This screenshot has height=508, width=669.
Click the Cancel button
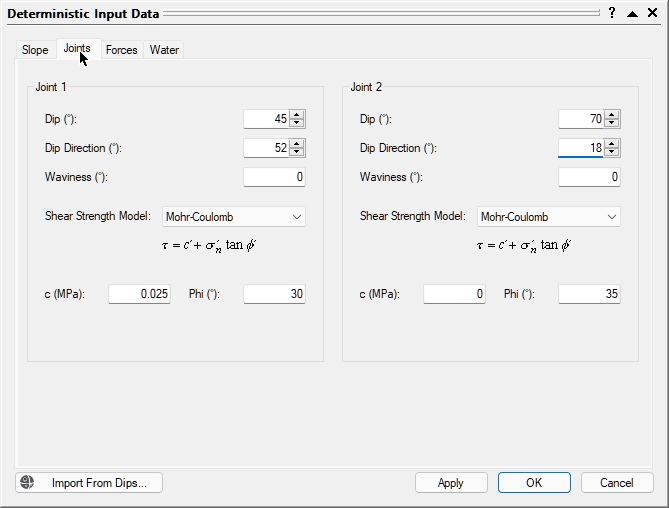pos(617,482)
